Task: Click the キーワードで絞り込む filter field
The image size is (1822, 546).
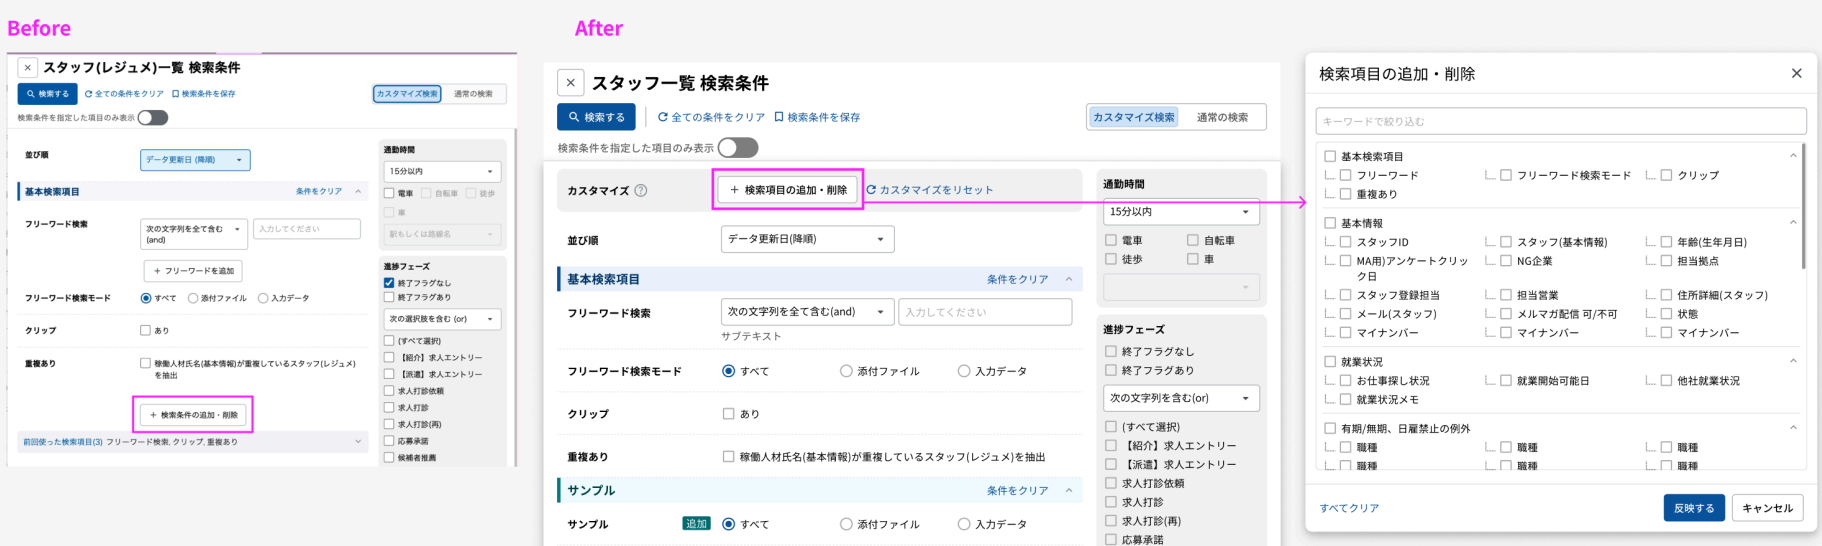Action: (1560, 121)
